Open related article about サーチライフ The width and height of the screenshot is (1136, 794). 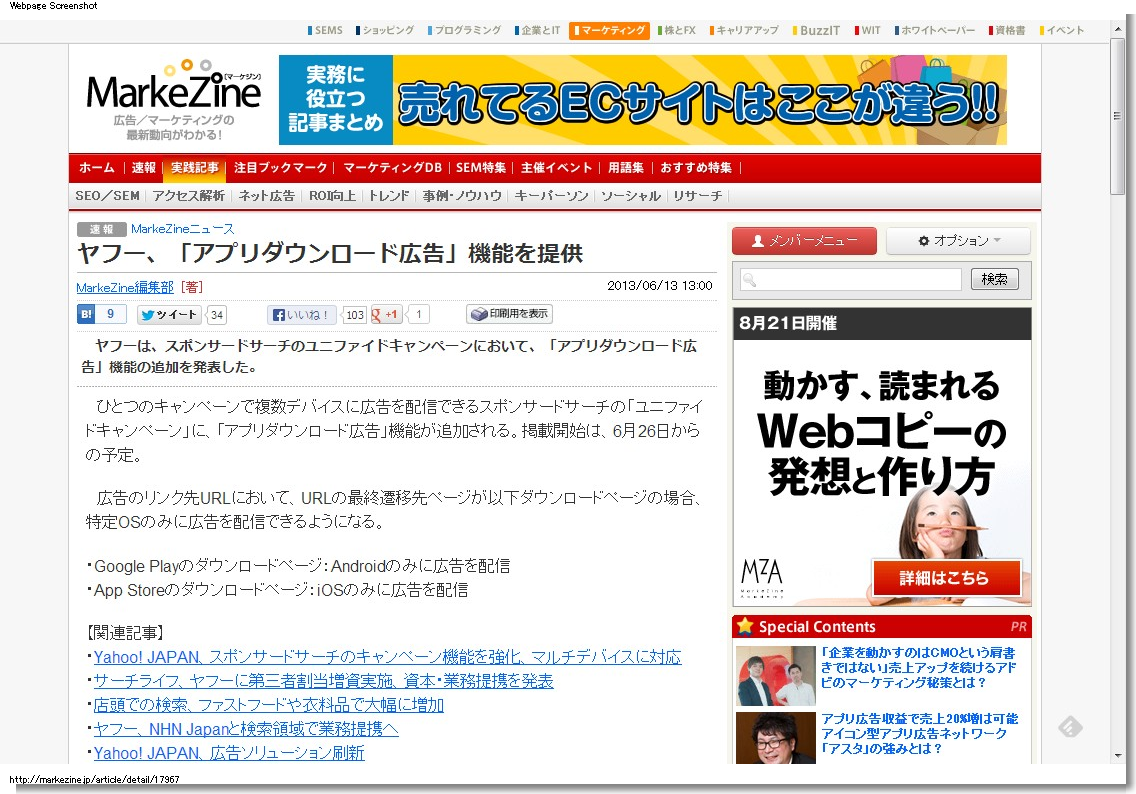click(x=323, y=681)
